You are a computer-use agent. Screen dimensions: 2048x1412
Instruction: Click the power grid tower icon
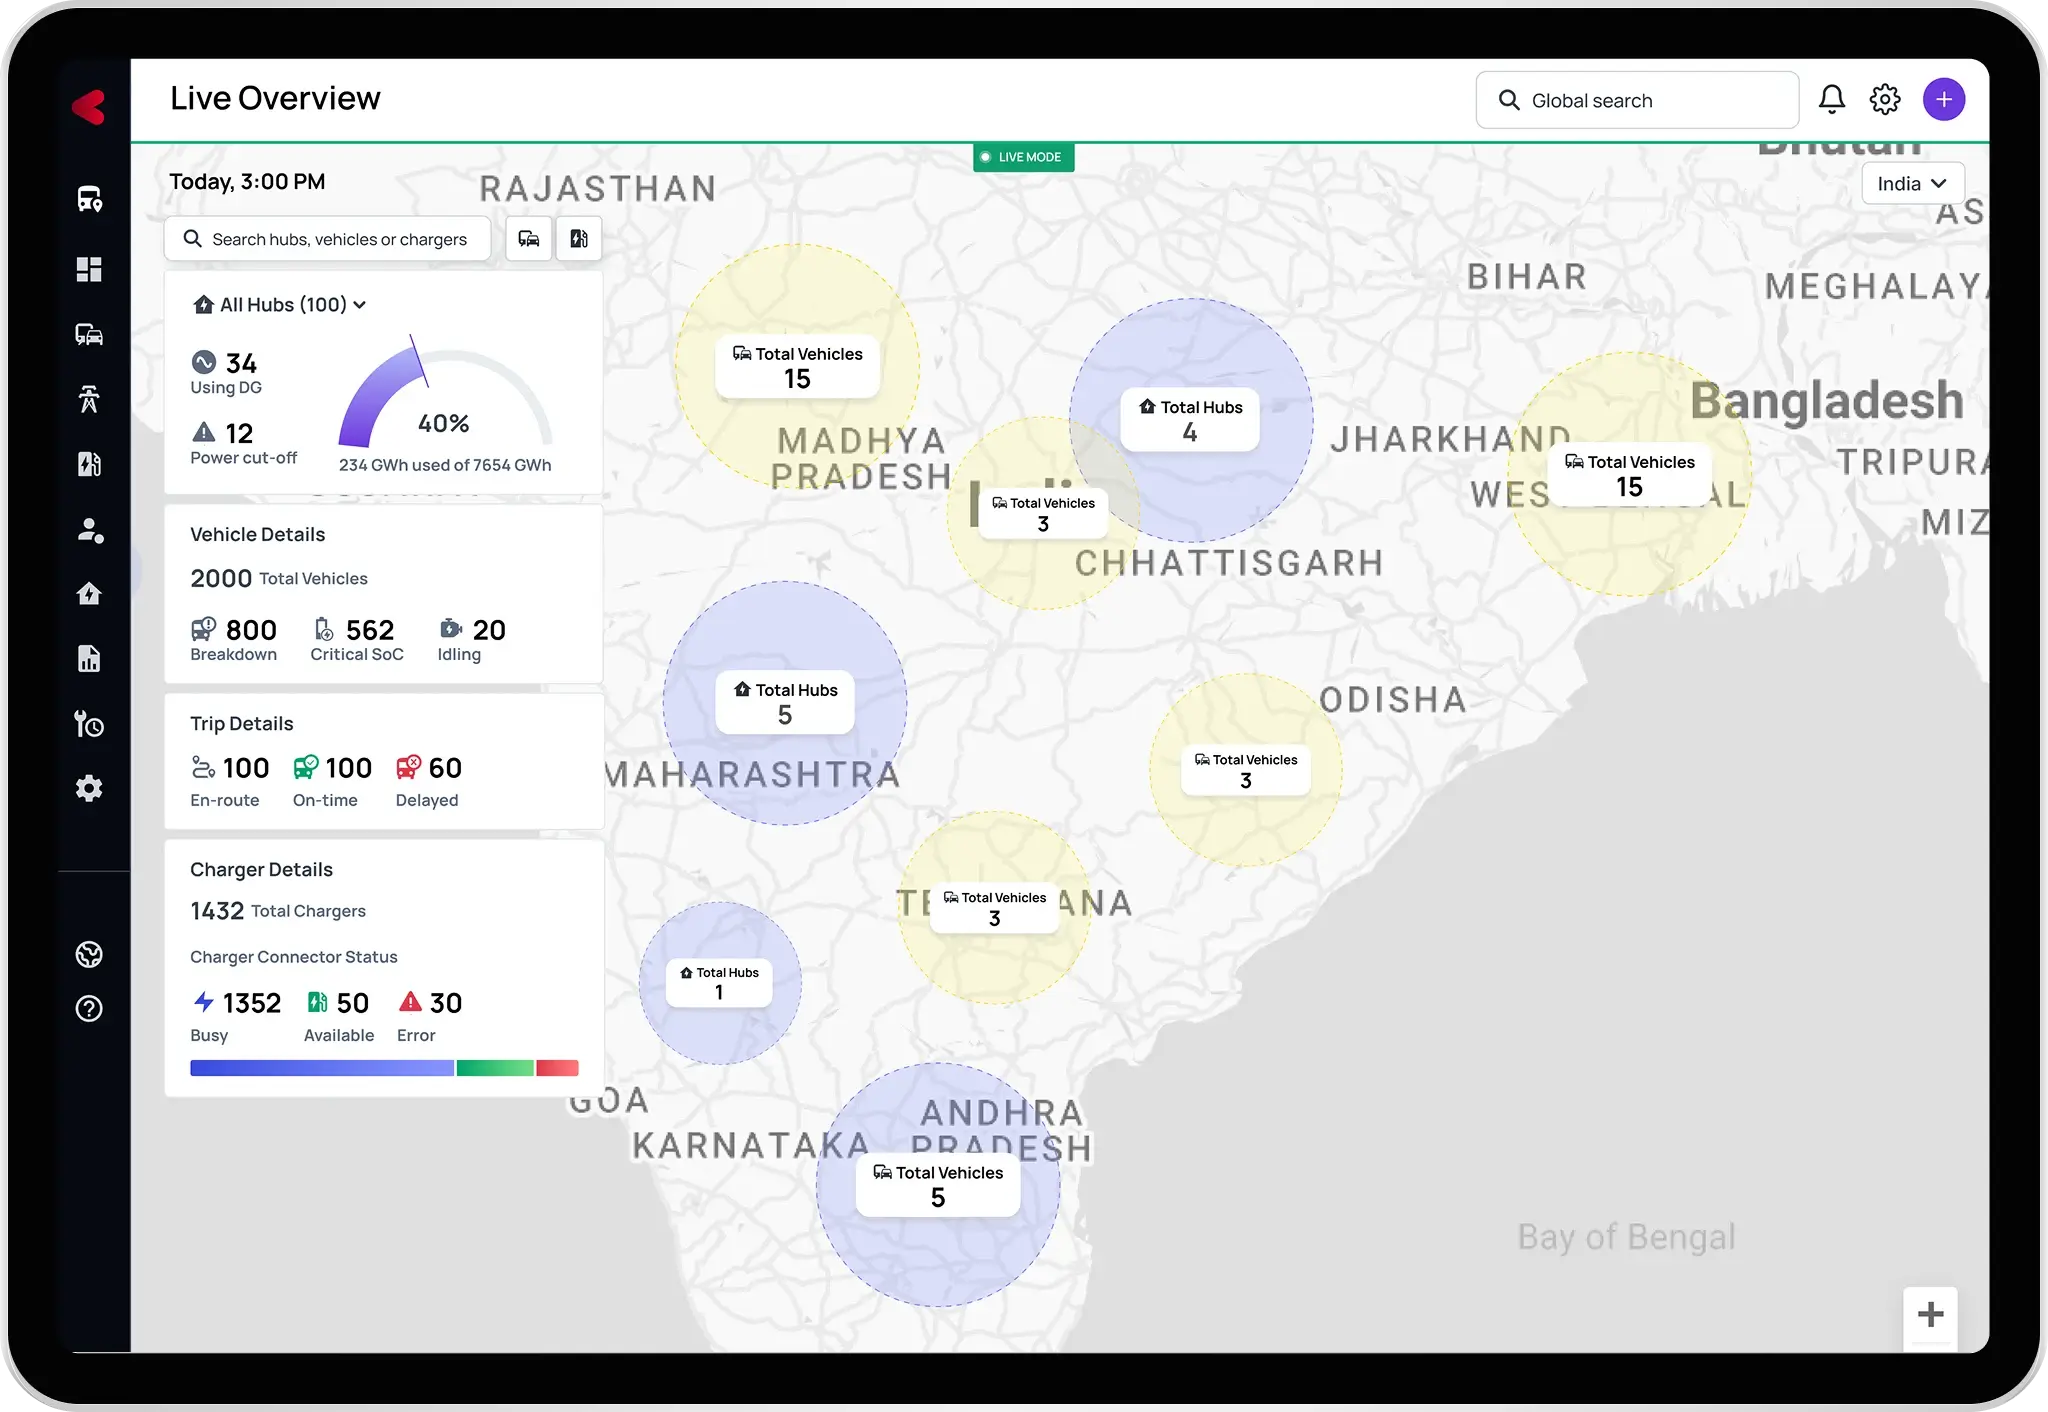89,399
